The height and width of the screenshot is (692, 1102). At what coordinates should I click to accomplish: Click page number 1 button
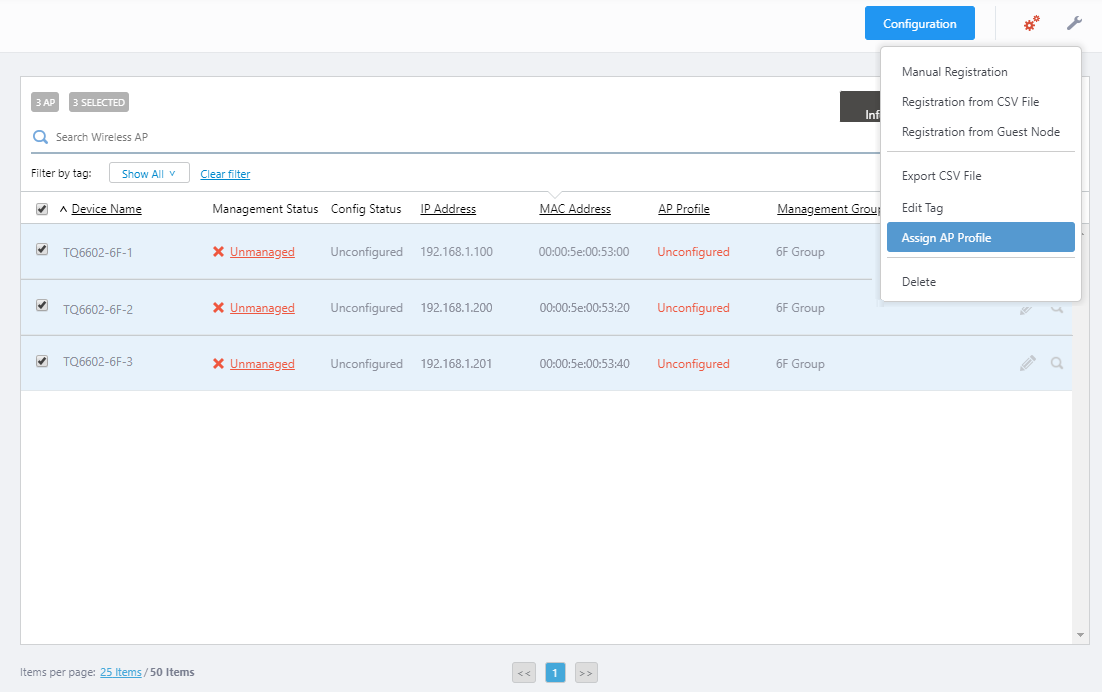pos(555,673)
